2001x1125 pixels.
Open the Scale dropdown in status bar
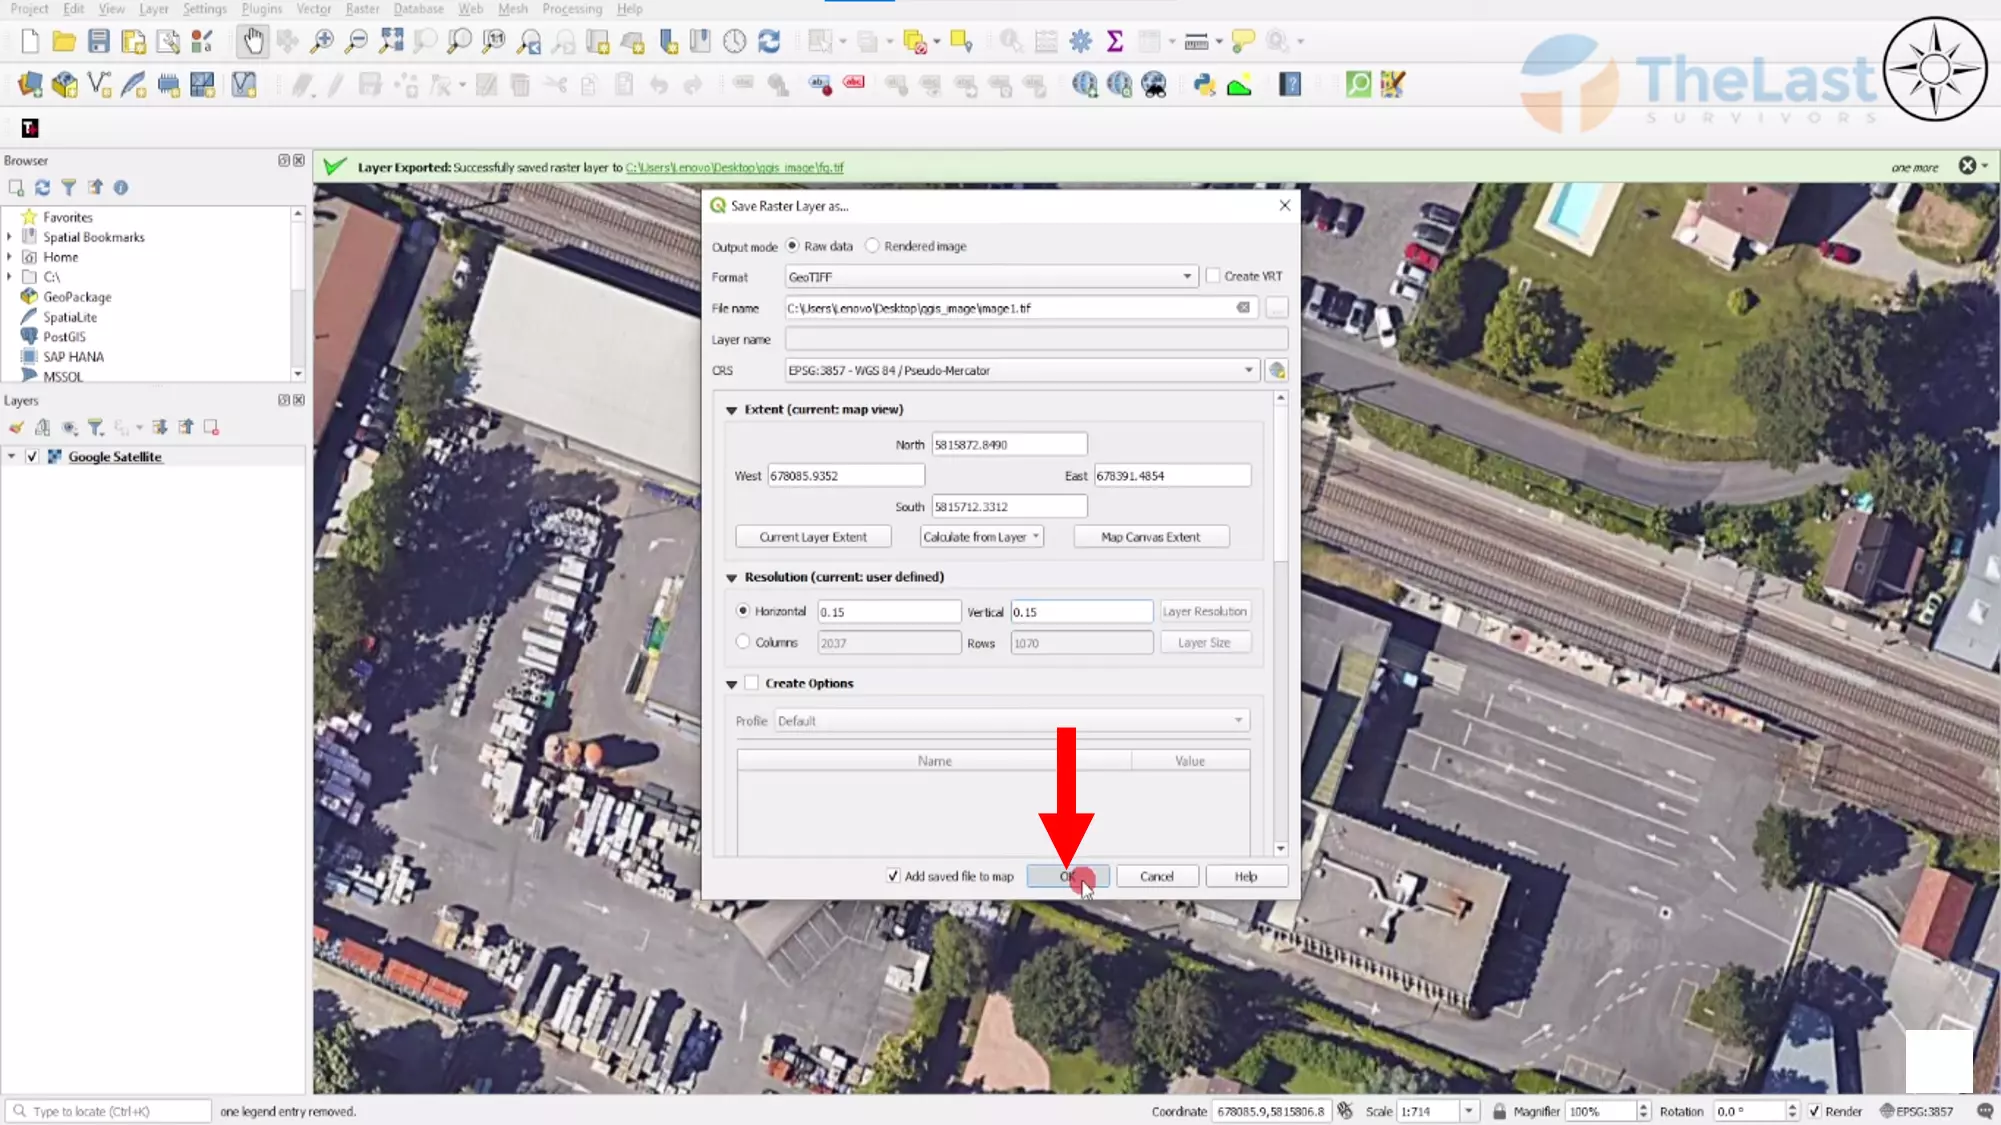[1468, 1111]
